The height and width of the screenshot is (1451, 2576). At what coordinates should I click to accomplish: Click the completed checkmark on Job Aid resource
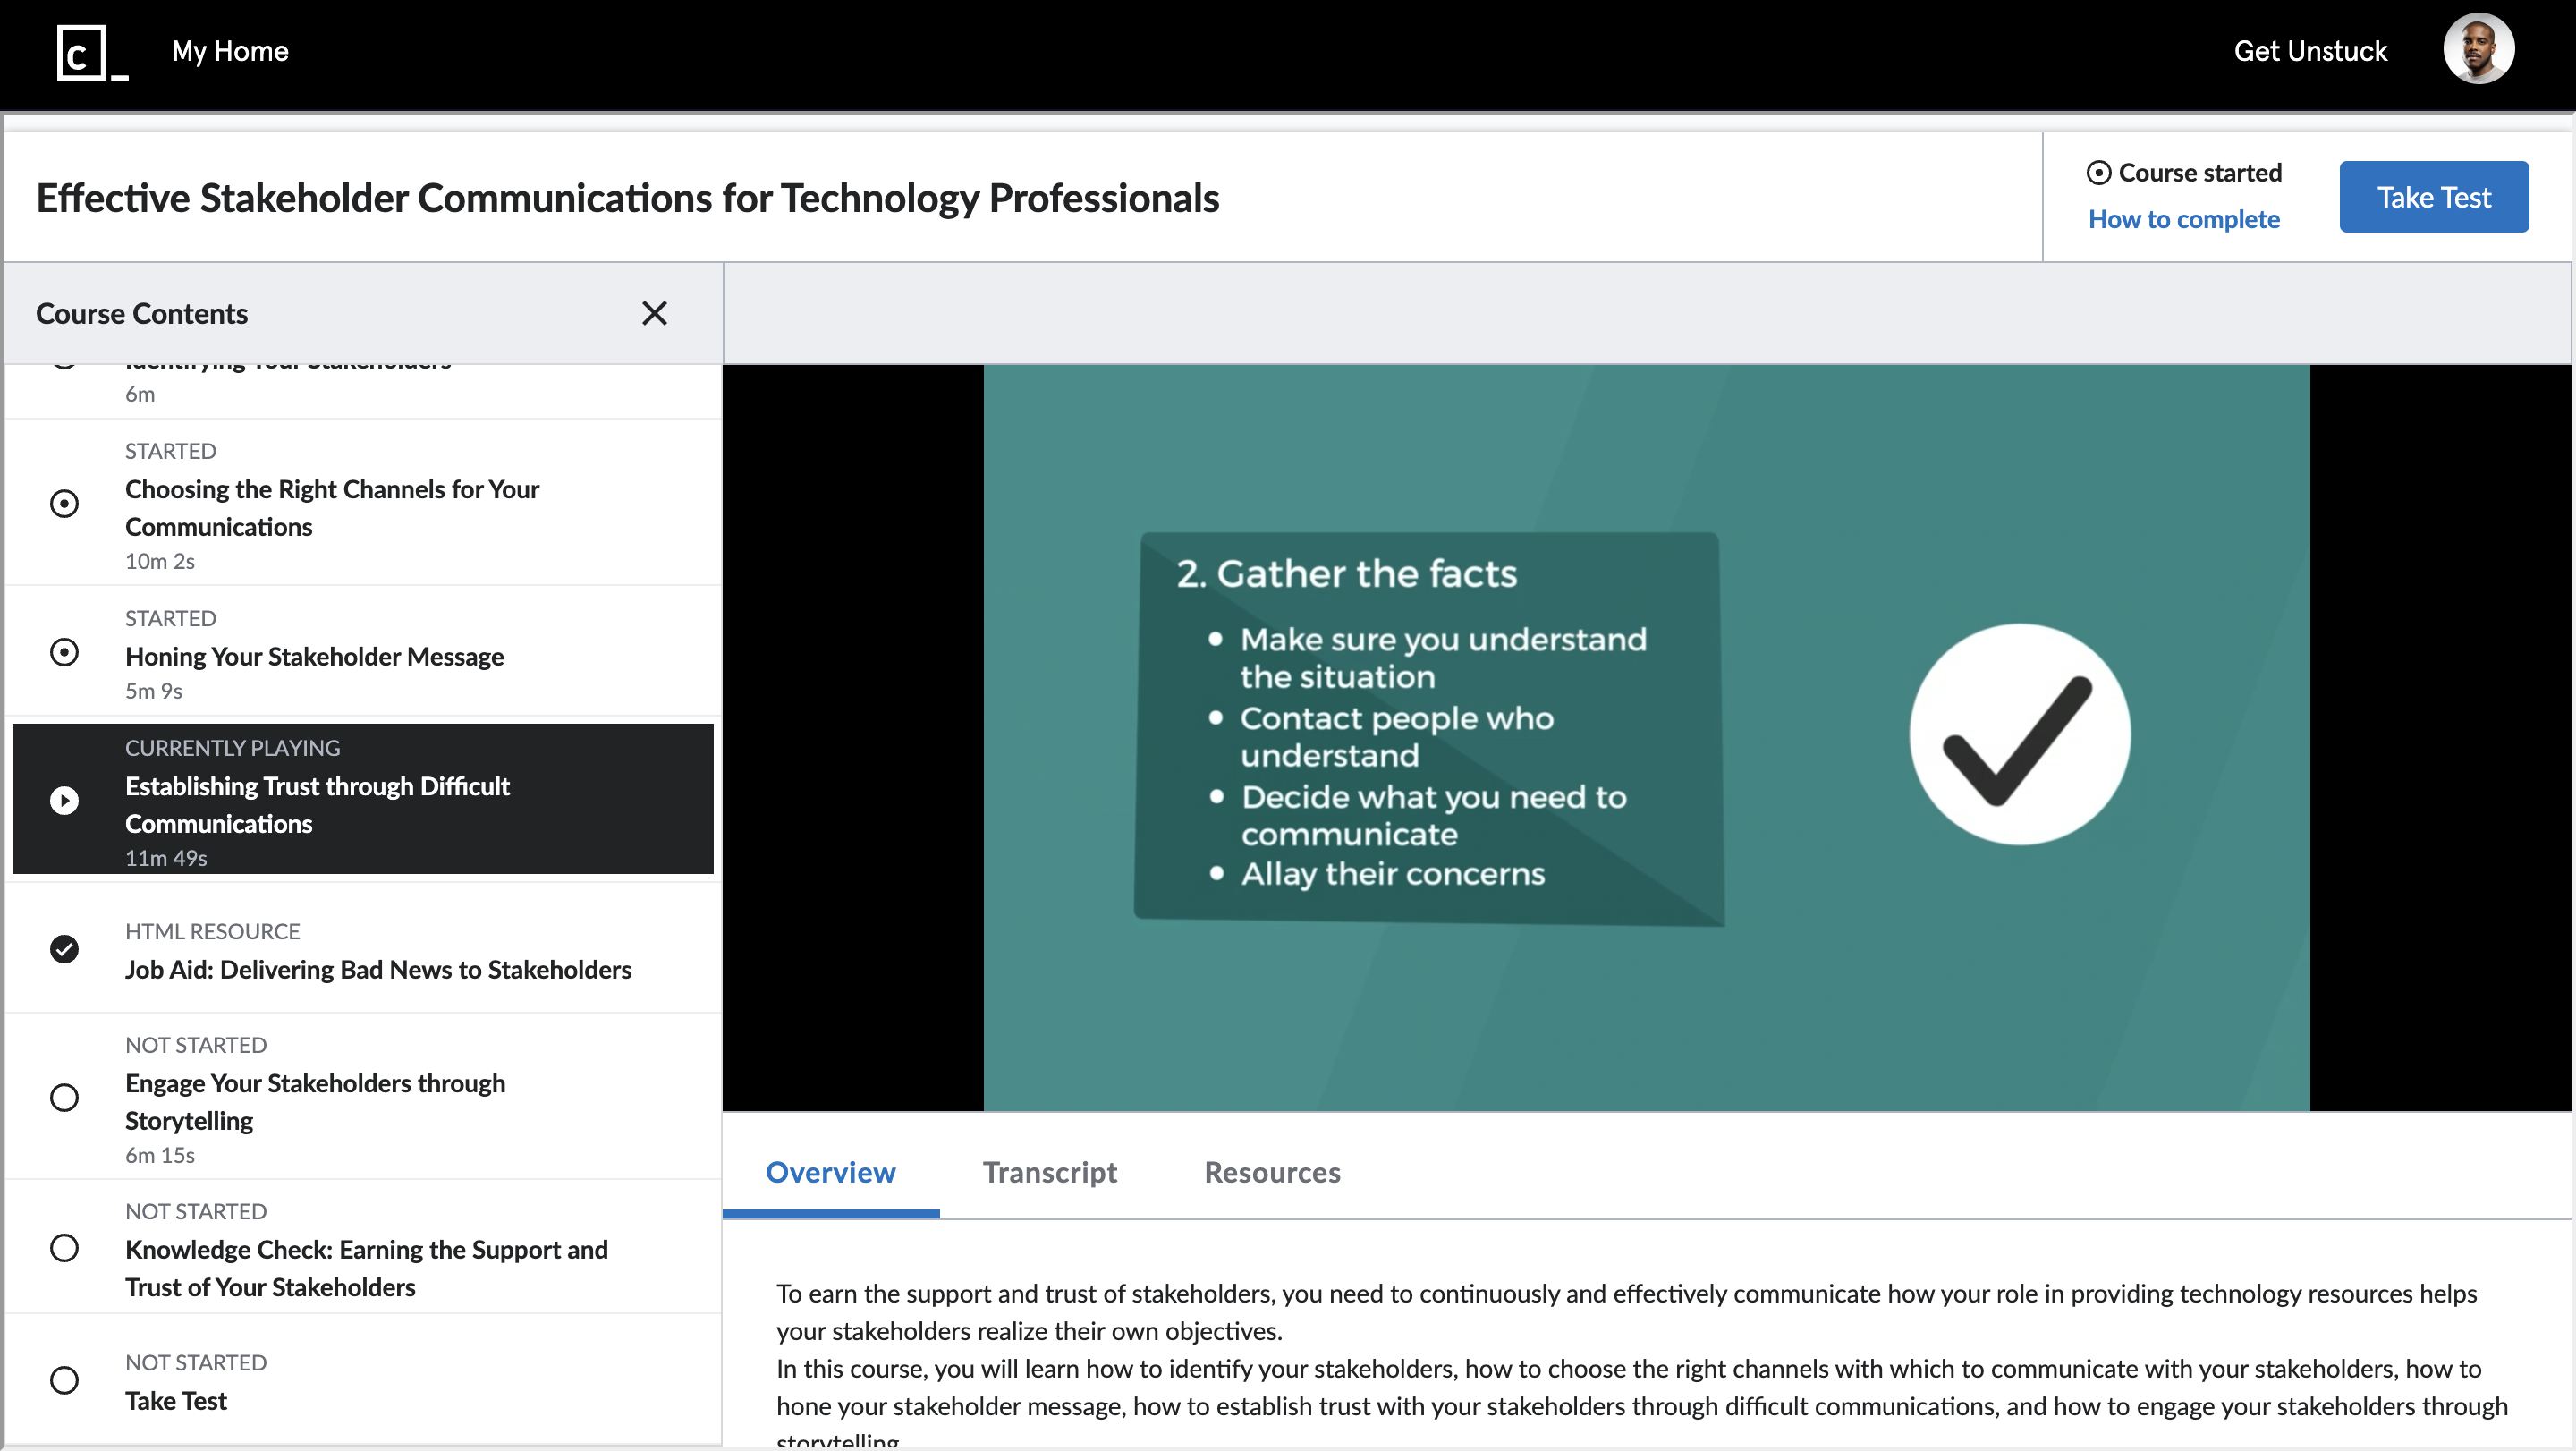click(65, 948)
